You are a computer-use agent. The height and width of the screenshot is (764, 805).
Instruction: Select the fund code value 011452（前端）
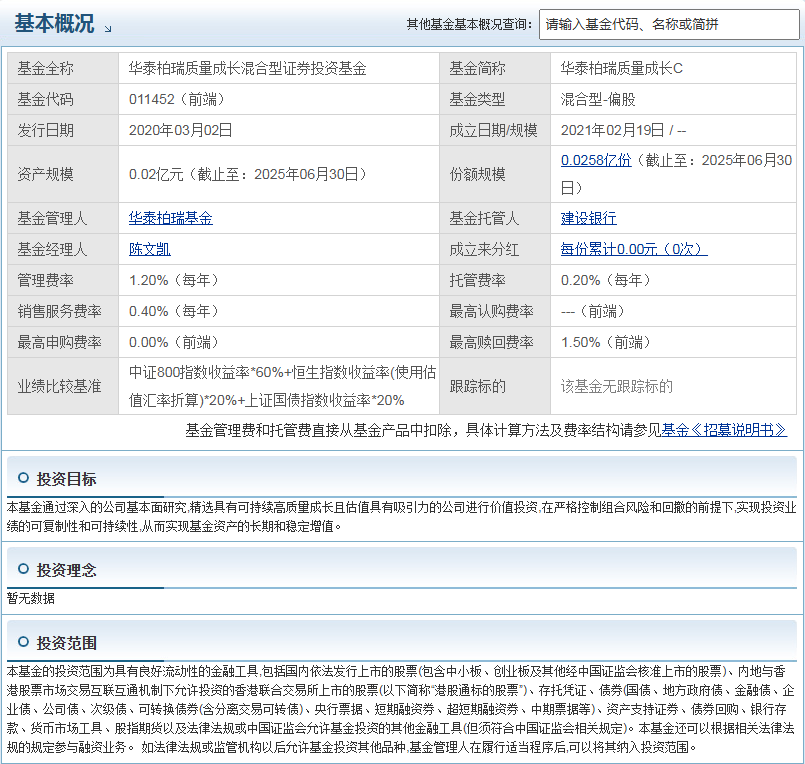click(177, 99)
